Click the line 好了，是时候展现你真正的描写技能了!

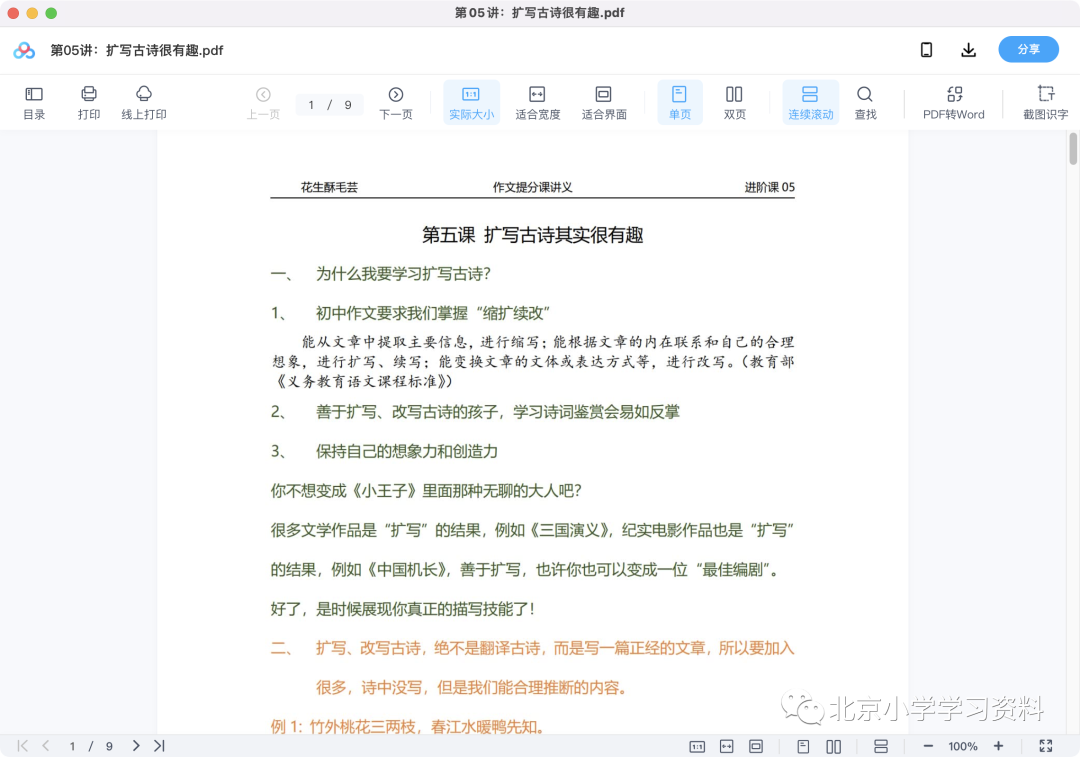[x=403, y=610]
